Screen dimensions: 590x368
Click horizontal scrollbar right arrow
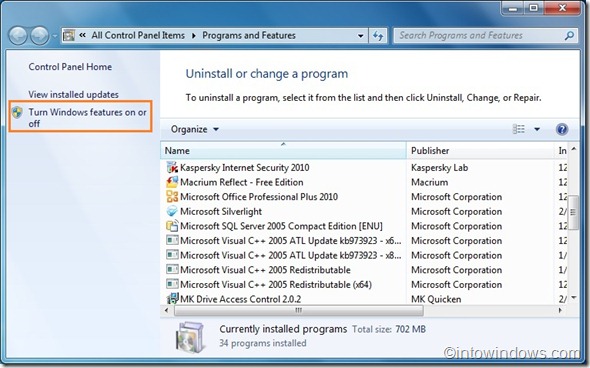[560, 310]
